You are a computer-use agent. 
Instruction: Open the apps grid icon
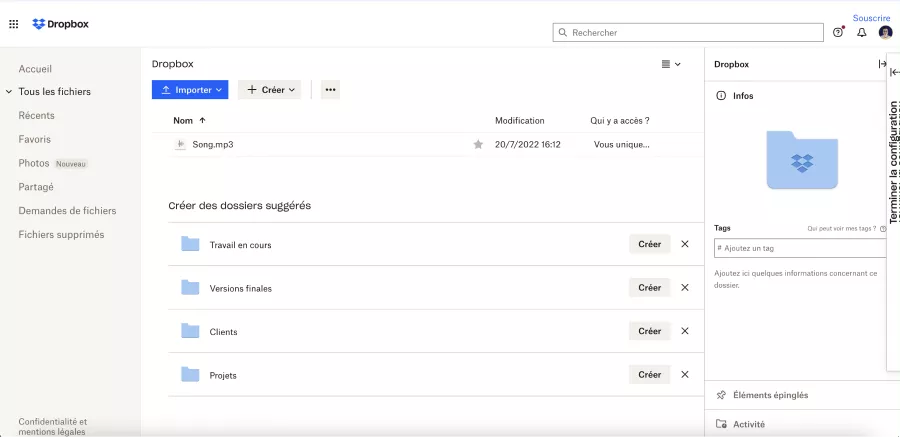point(13,24)
